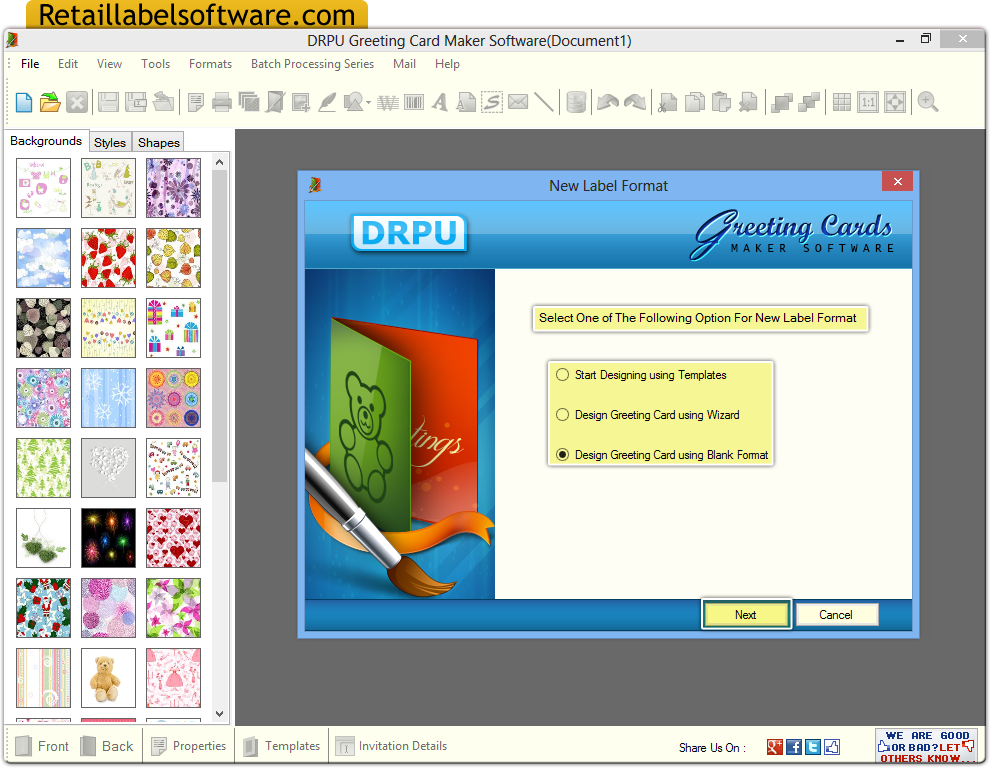Open the Edit menu
This screenshot has width=990, height=768.
tap(68, 64)
